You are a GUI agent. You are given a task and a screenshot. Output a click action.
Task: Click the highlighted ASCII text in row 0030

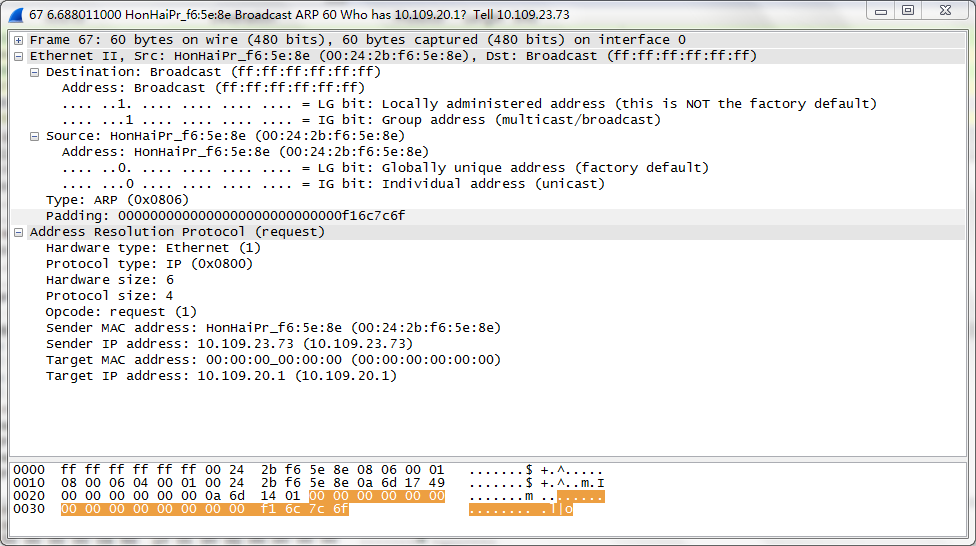click(x=520, y=509)
